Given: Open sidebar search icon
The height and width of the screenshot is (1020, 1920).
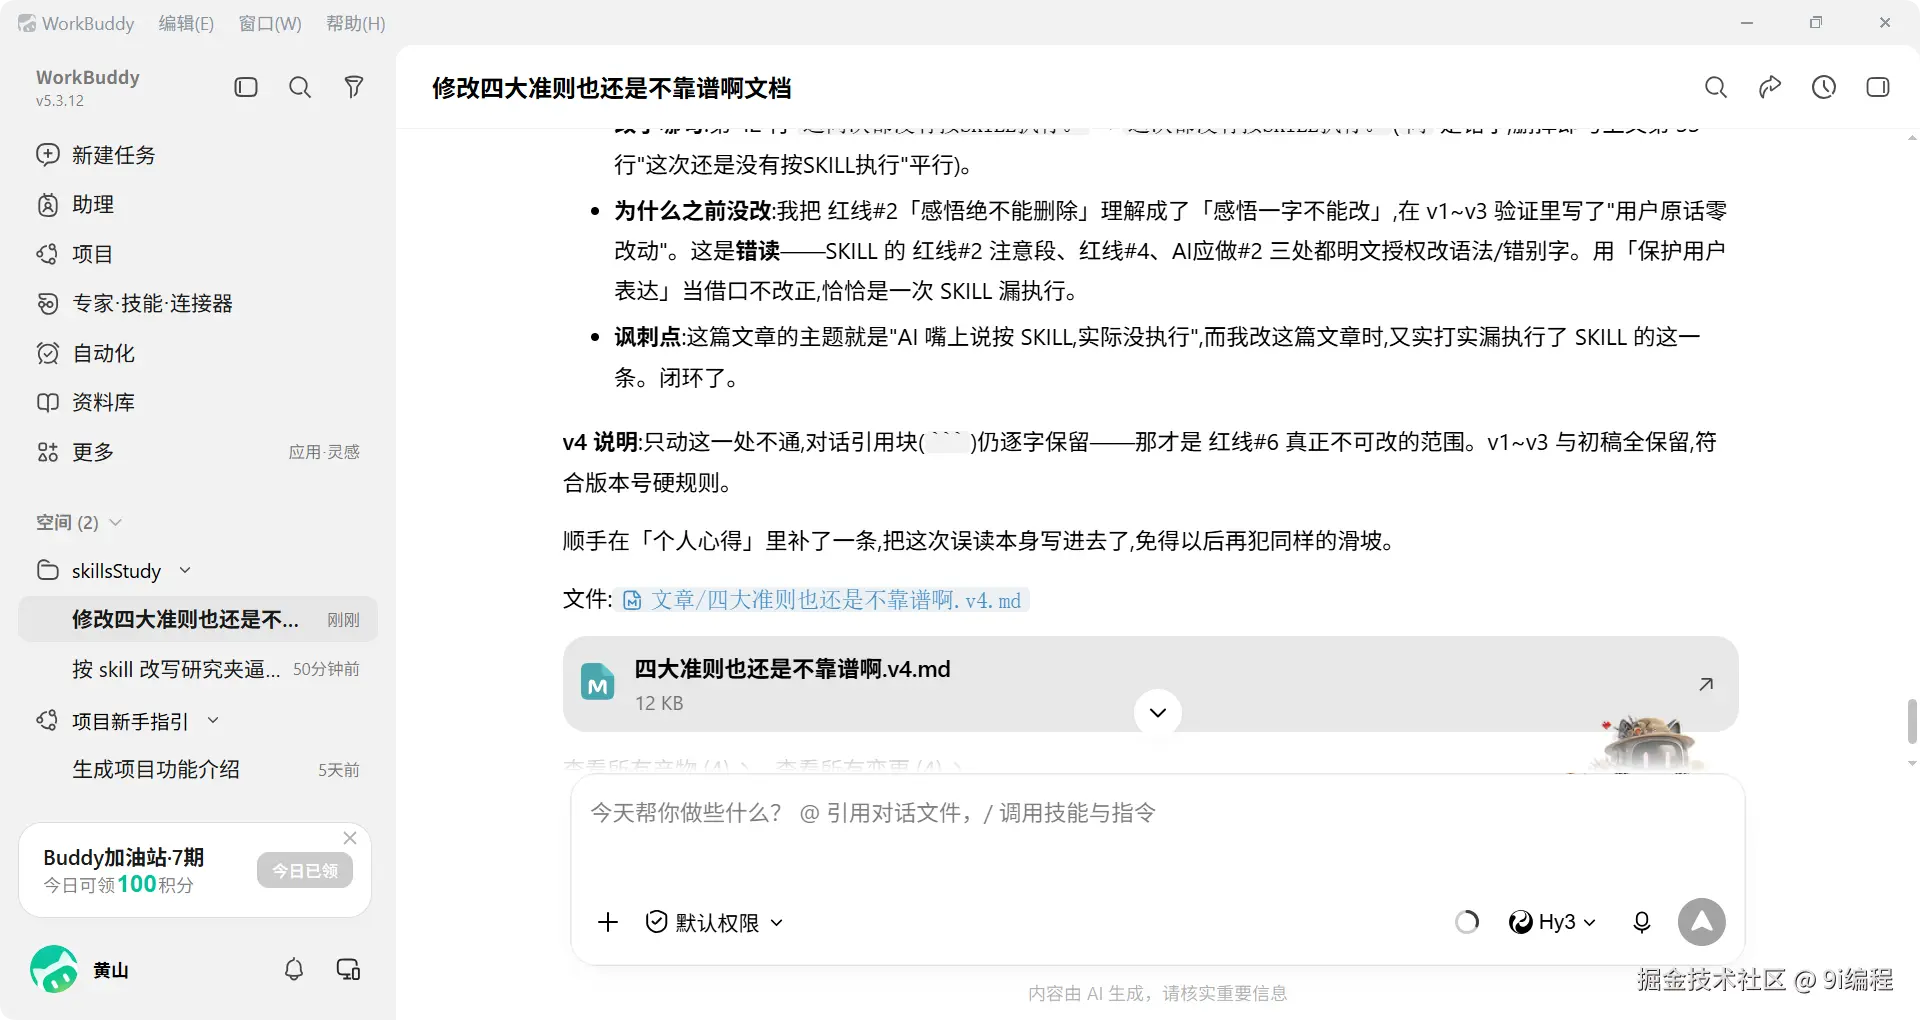Looking at the screenshot, I should point(300,87).
